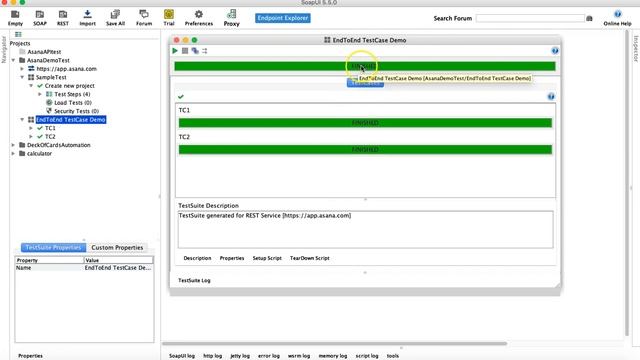Open Online Help icon
Viewport: 640px width, 360px height.
coord(617,18)
